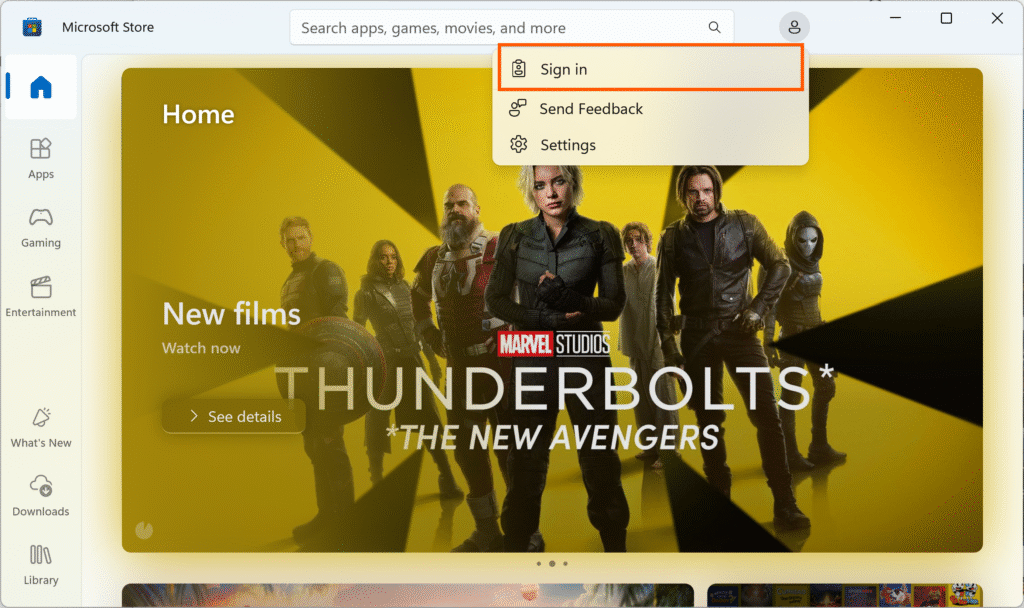Open Settings from the account menu

(650, 144)
